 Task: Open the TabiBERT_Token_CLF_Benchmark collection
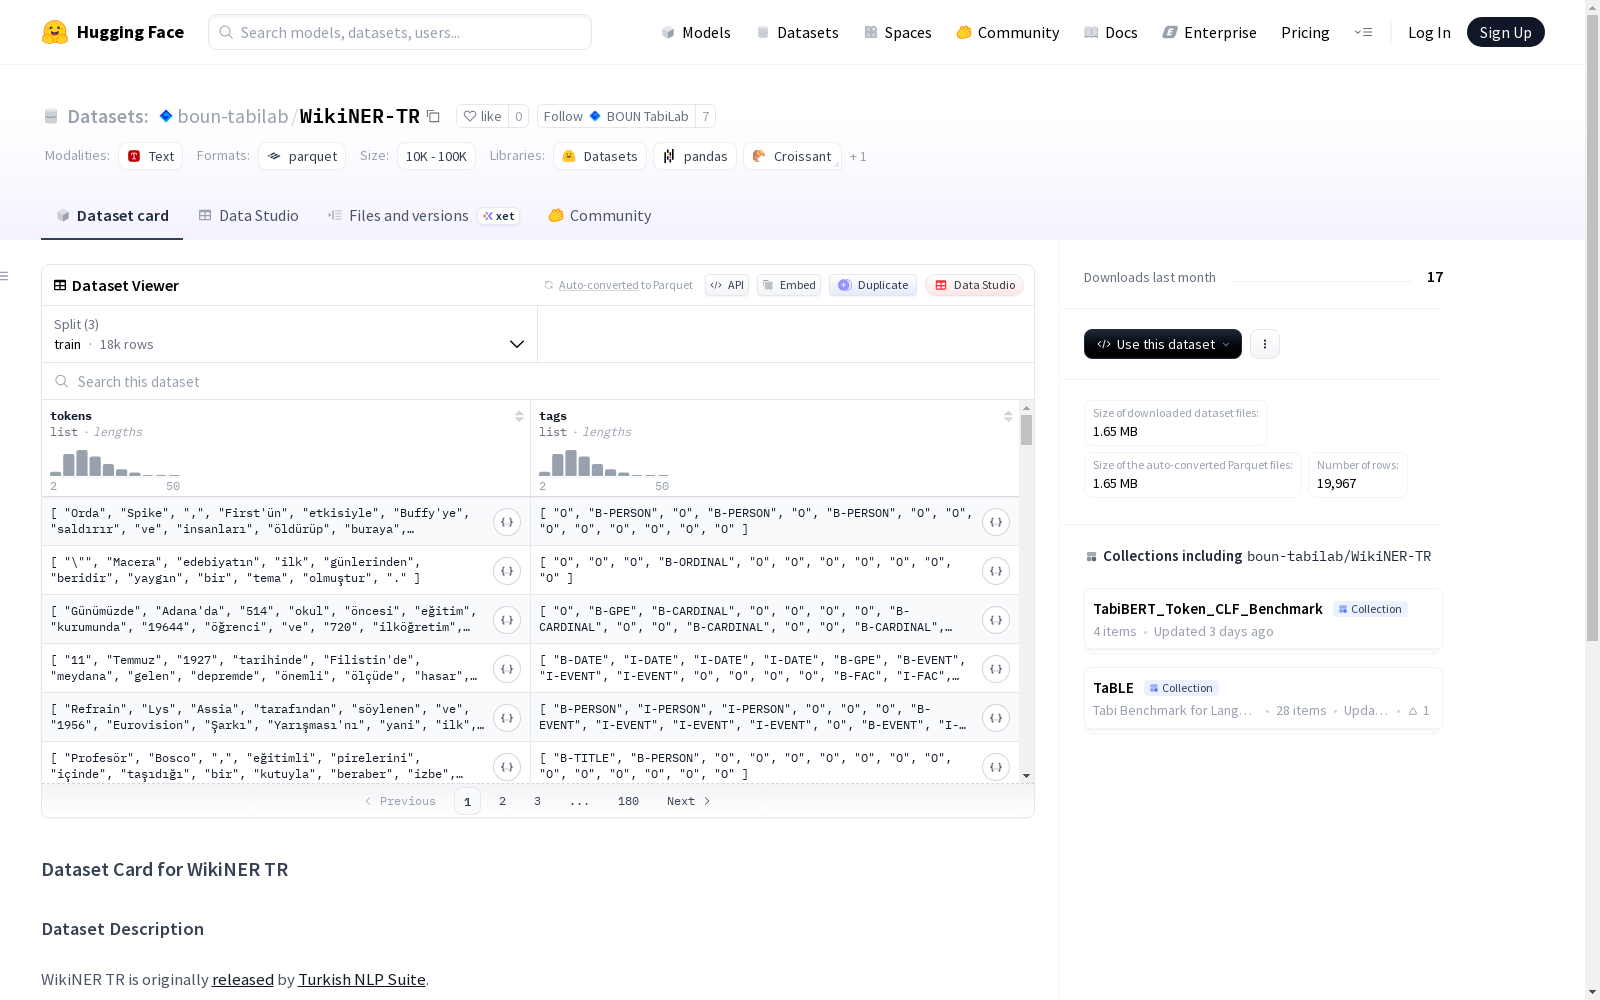click(x=1263, y=619)
